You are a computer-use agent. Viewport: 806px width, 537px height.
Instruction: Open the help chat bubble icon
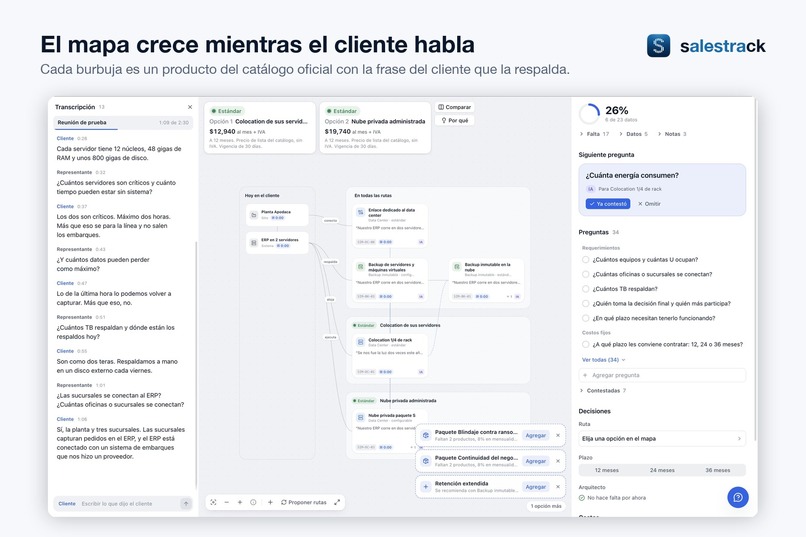738,497
